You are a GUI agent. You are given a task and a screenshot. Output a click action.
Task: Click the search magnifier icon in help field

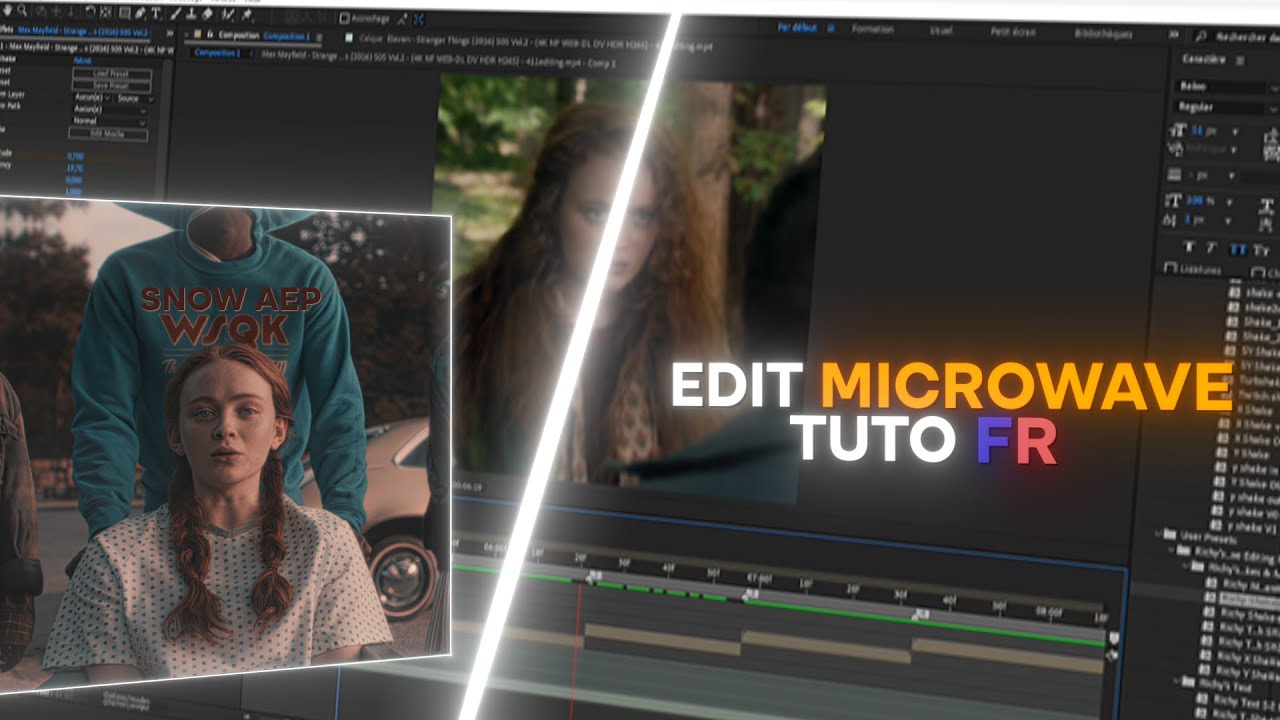click(1200, 36)
